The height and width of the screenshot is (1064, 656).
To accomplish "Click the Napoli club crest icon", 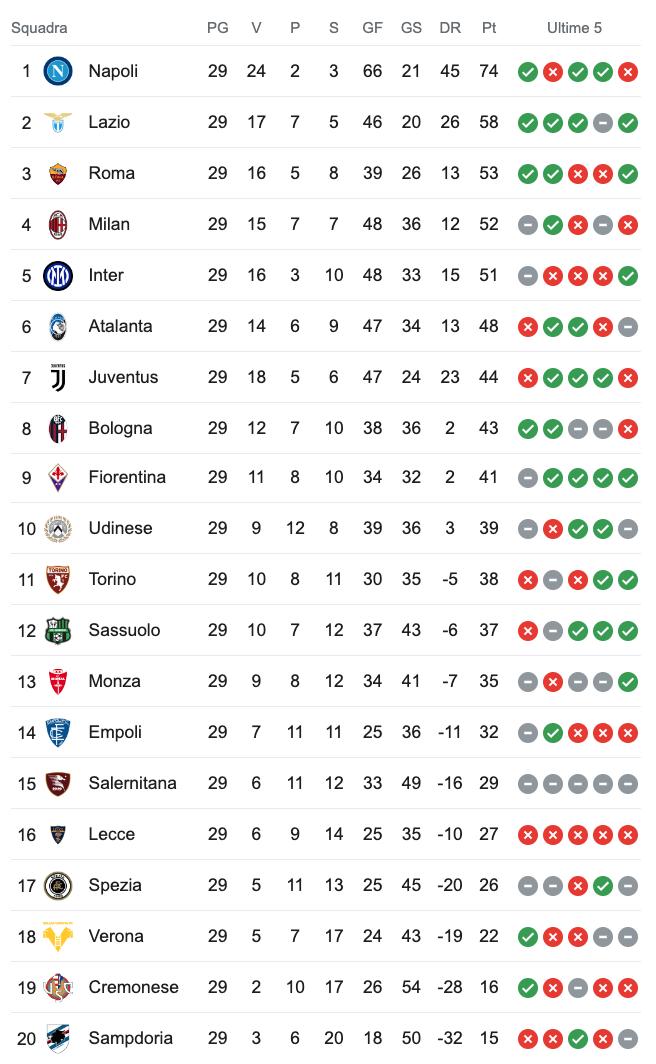I will (x=58, y=71).
